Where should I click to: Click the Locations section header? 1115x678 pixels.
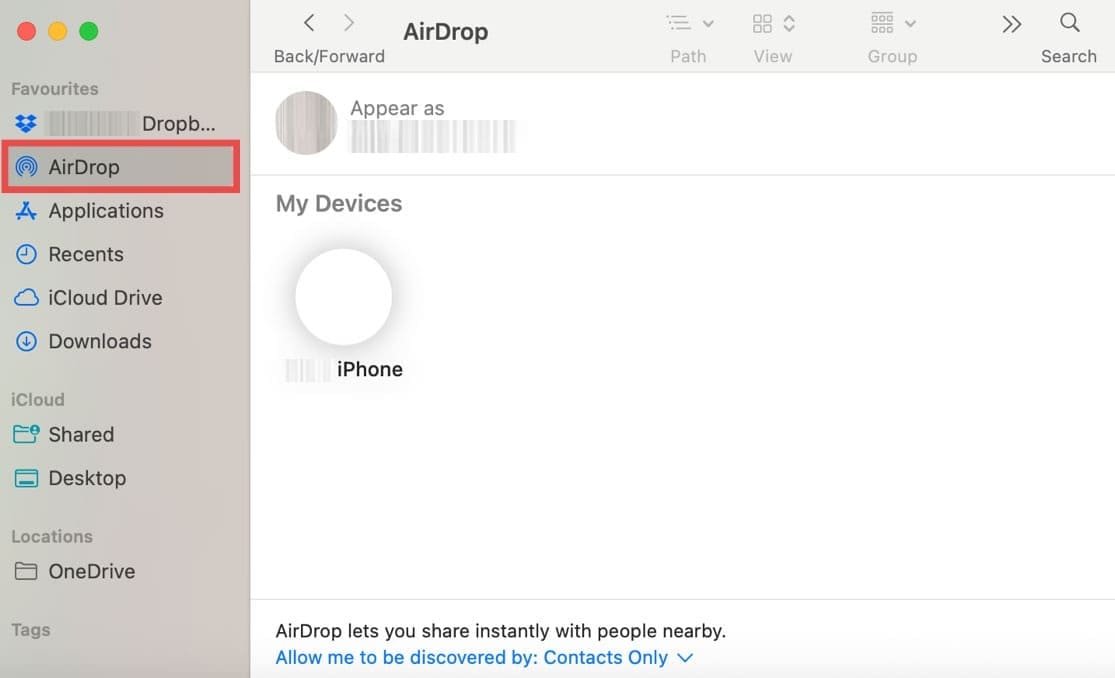coord(52,536)
